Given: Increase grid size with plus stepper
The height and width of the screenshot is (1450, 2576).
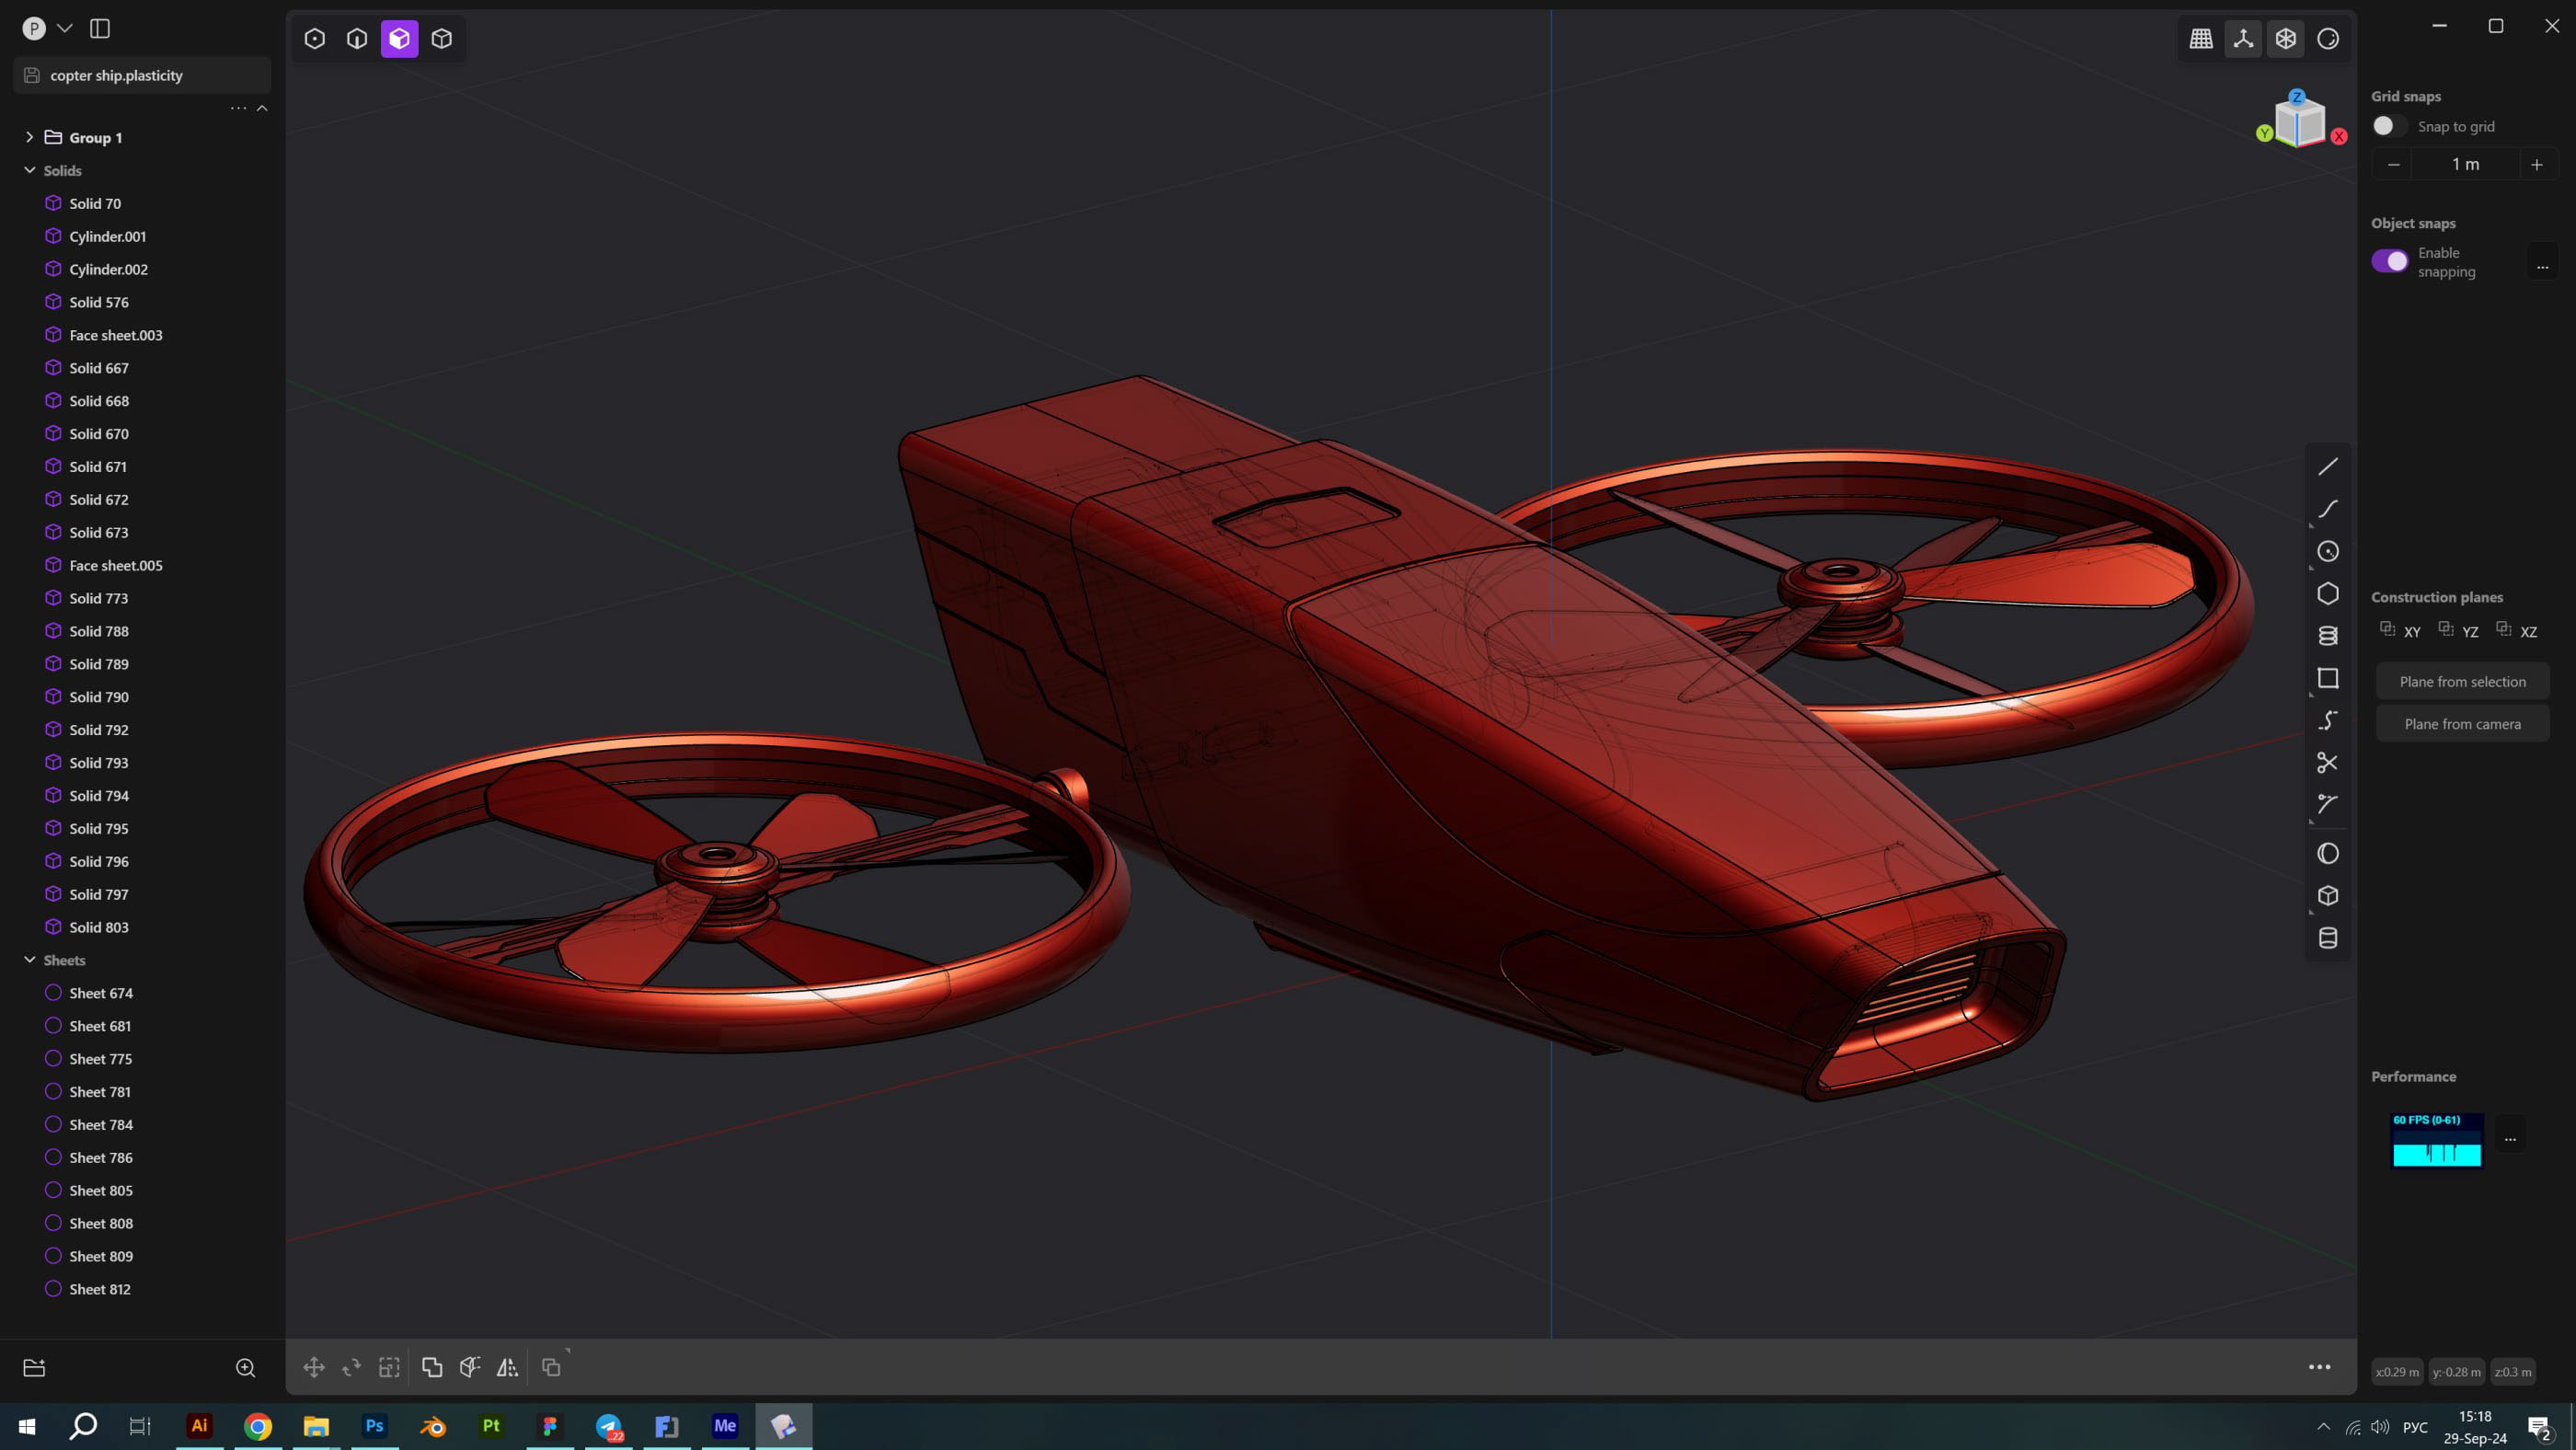Looking at the screenshot, I should (2536, 164).
